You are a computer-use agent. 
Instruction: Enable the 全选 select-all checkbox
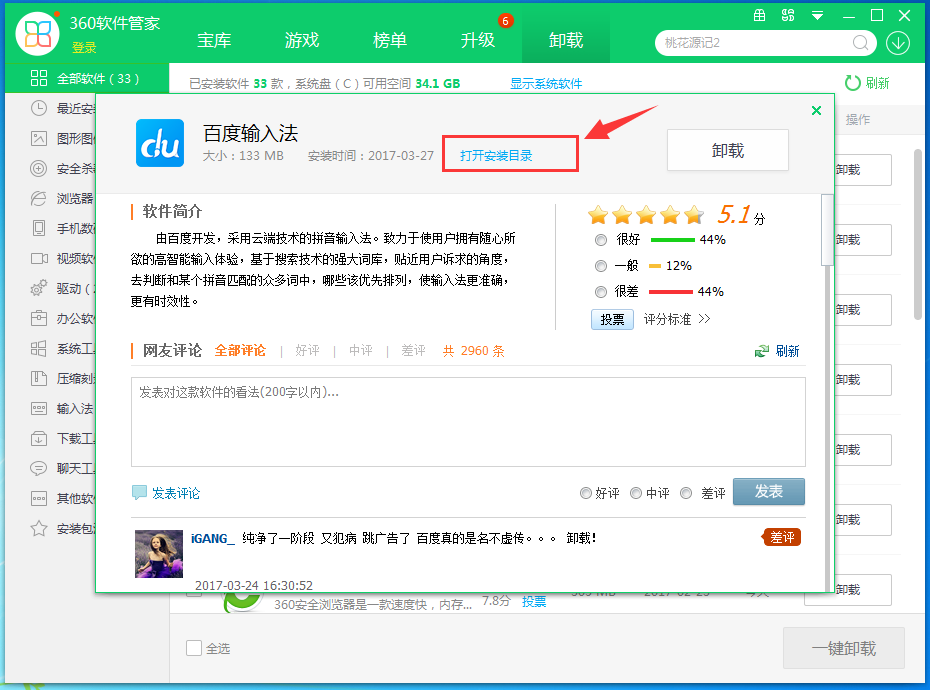[x=193, y=648]
